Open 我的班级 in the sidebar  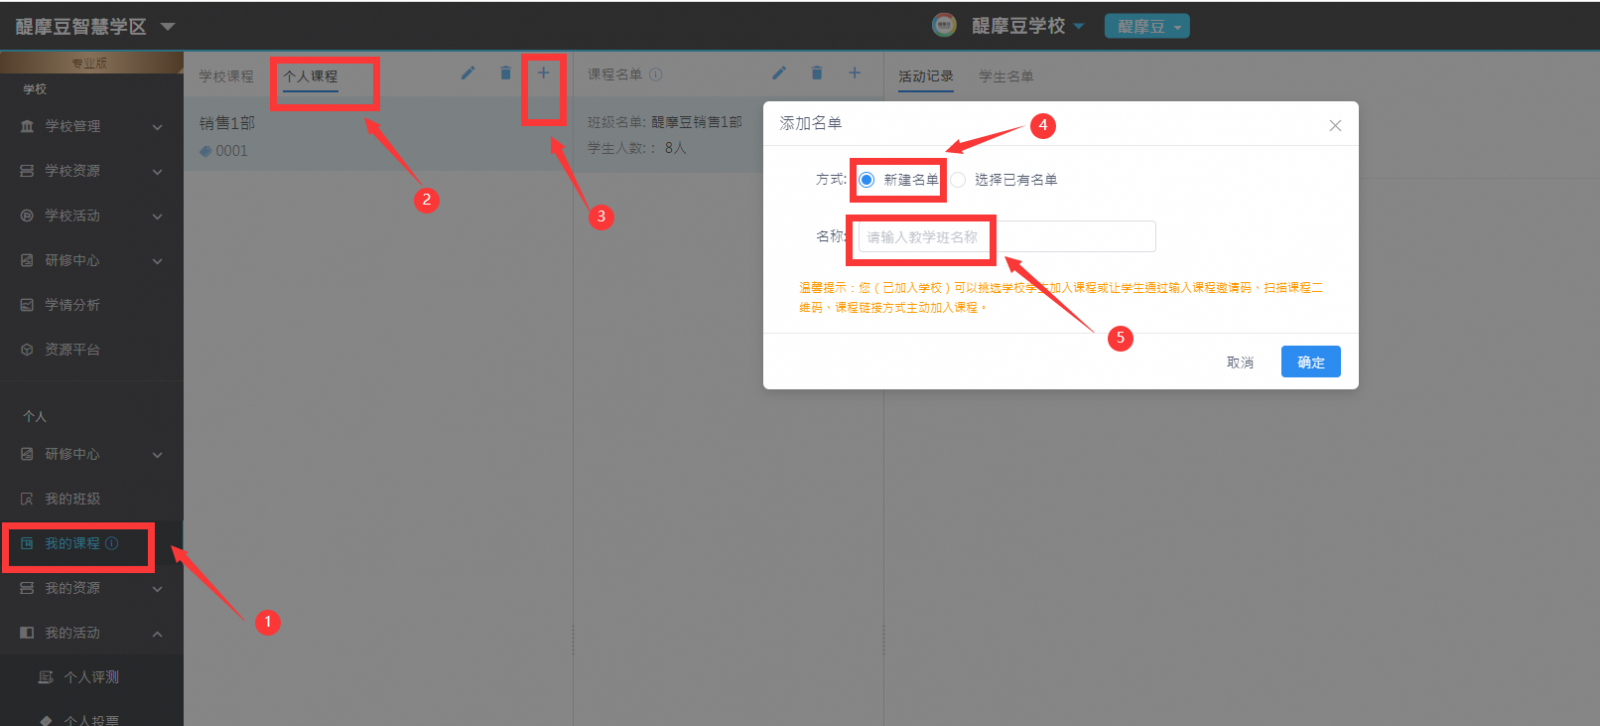click(x=72, y=499)
